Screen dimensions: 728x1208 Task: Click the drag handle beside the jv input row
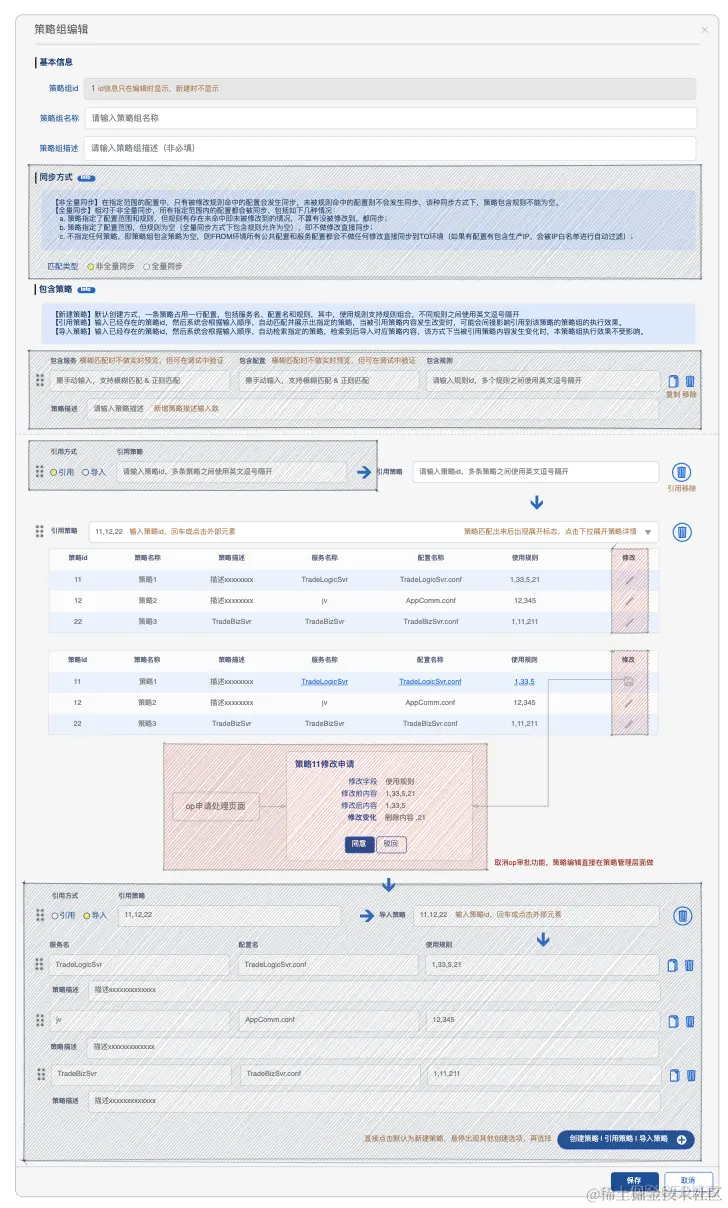point(40,1020)
